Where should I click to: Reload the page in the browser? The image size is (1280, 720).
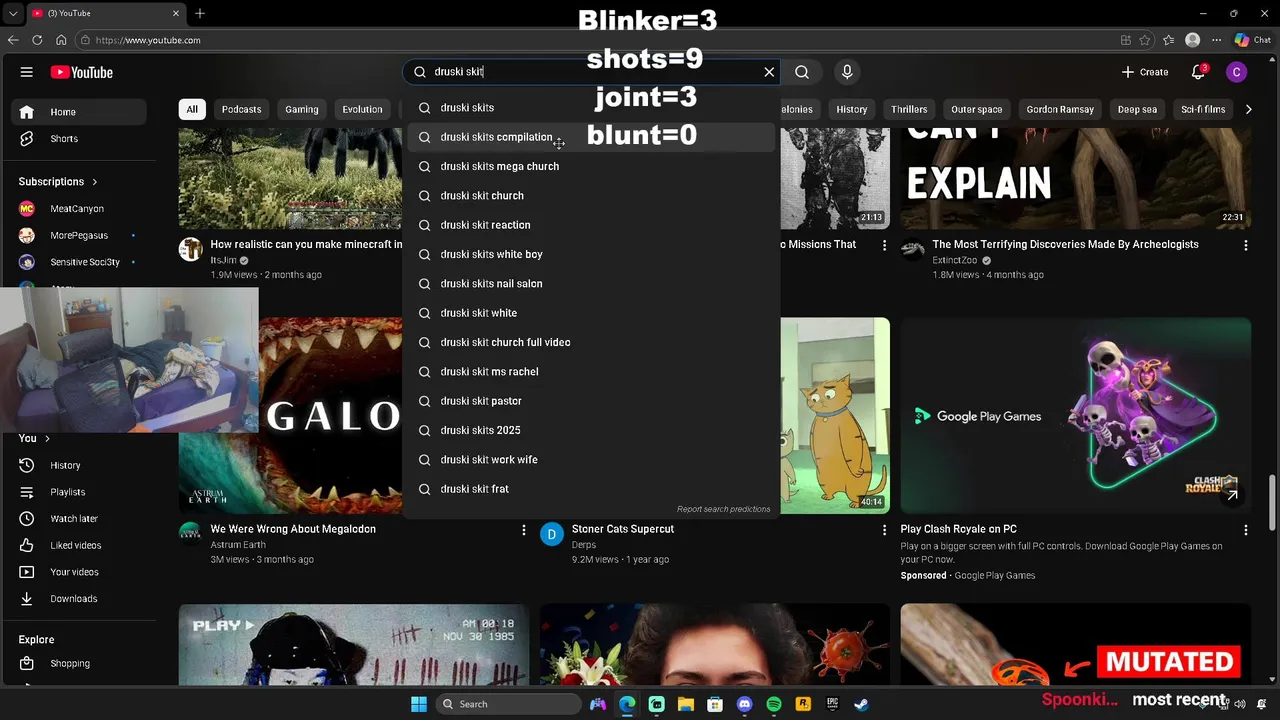(x=37, y=40)
